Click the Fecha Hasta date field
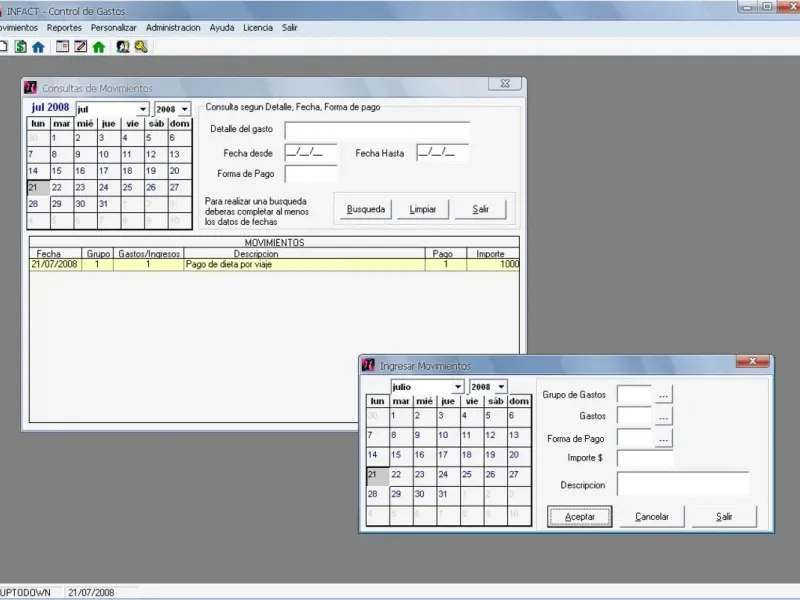 click(x=443, y=153)
